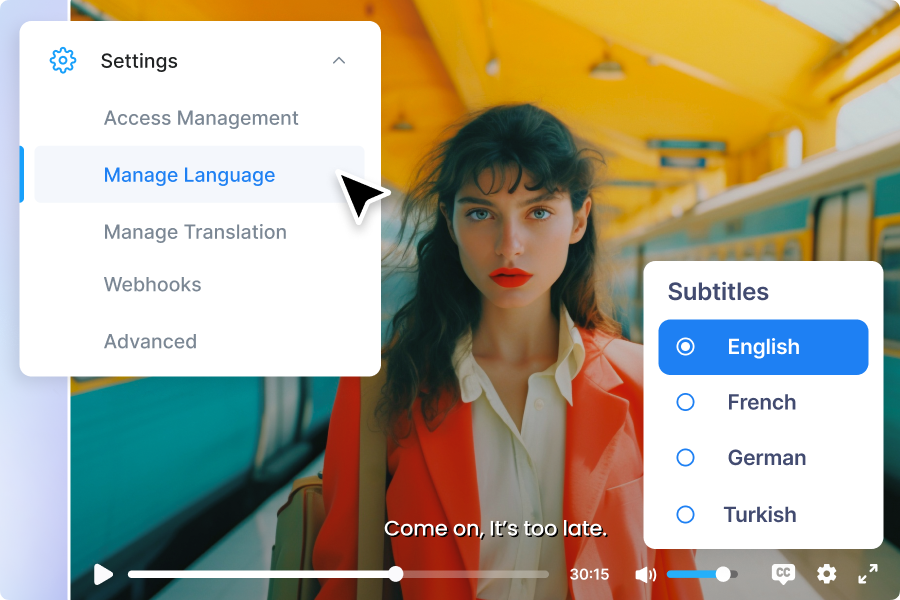This screenshot has width=900, height=600.
Task: Toggle closed captions with the CC icon
Action: [x=783, y=573]
